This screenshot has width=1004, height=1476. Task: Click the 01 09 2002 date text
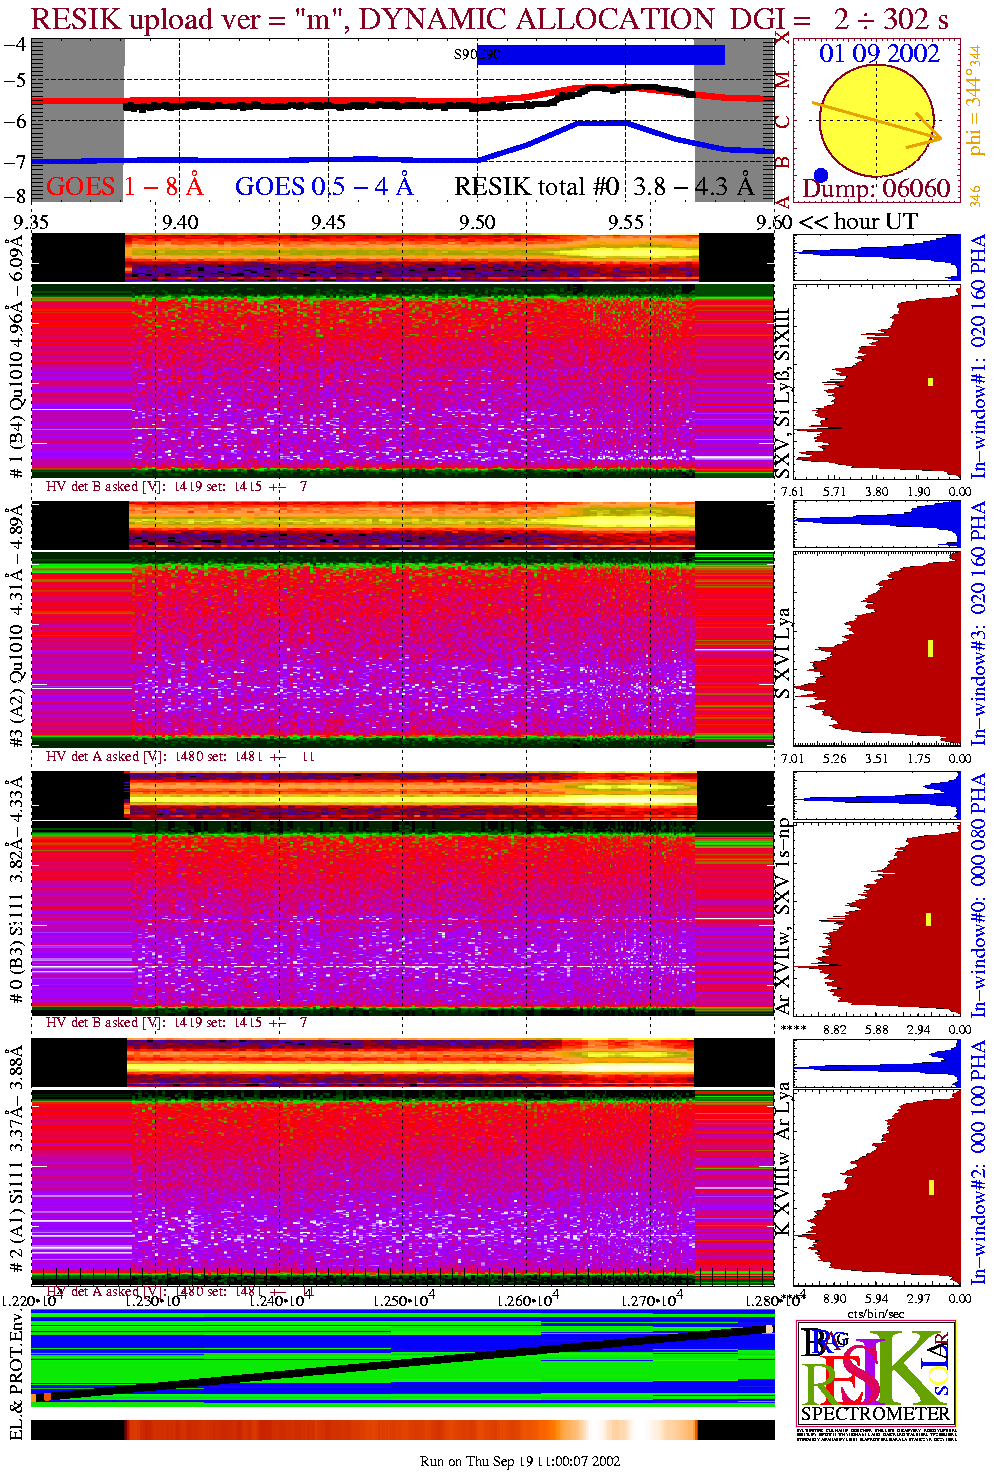[879, 54]
